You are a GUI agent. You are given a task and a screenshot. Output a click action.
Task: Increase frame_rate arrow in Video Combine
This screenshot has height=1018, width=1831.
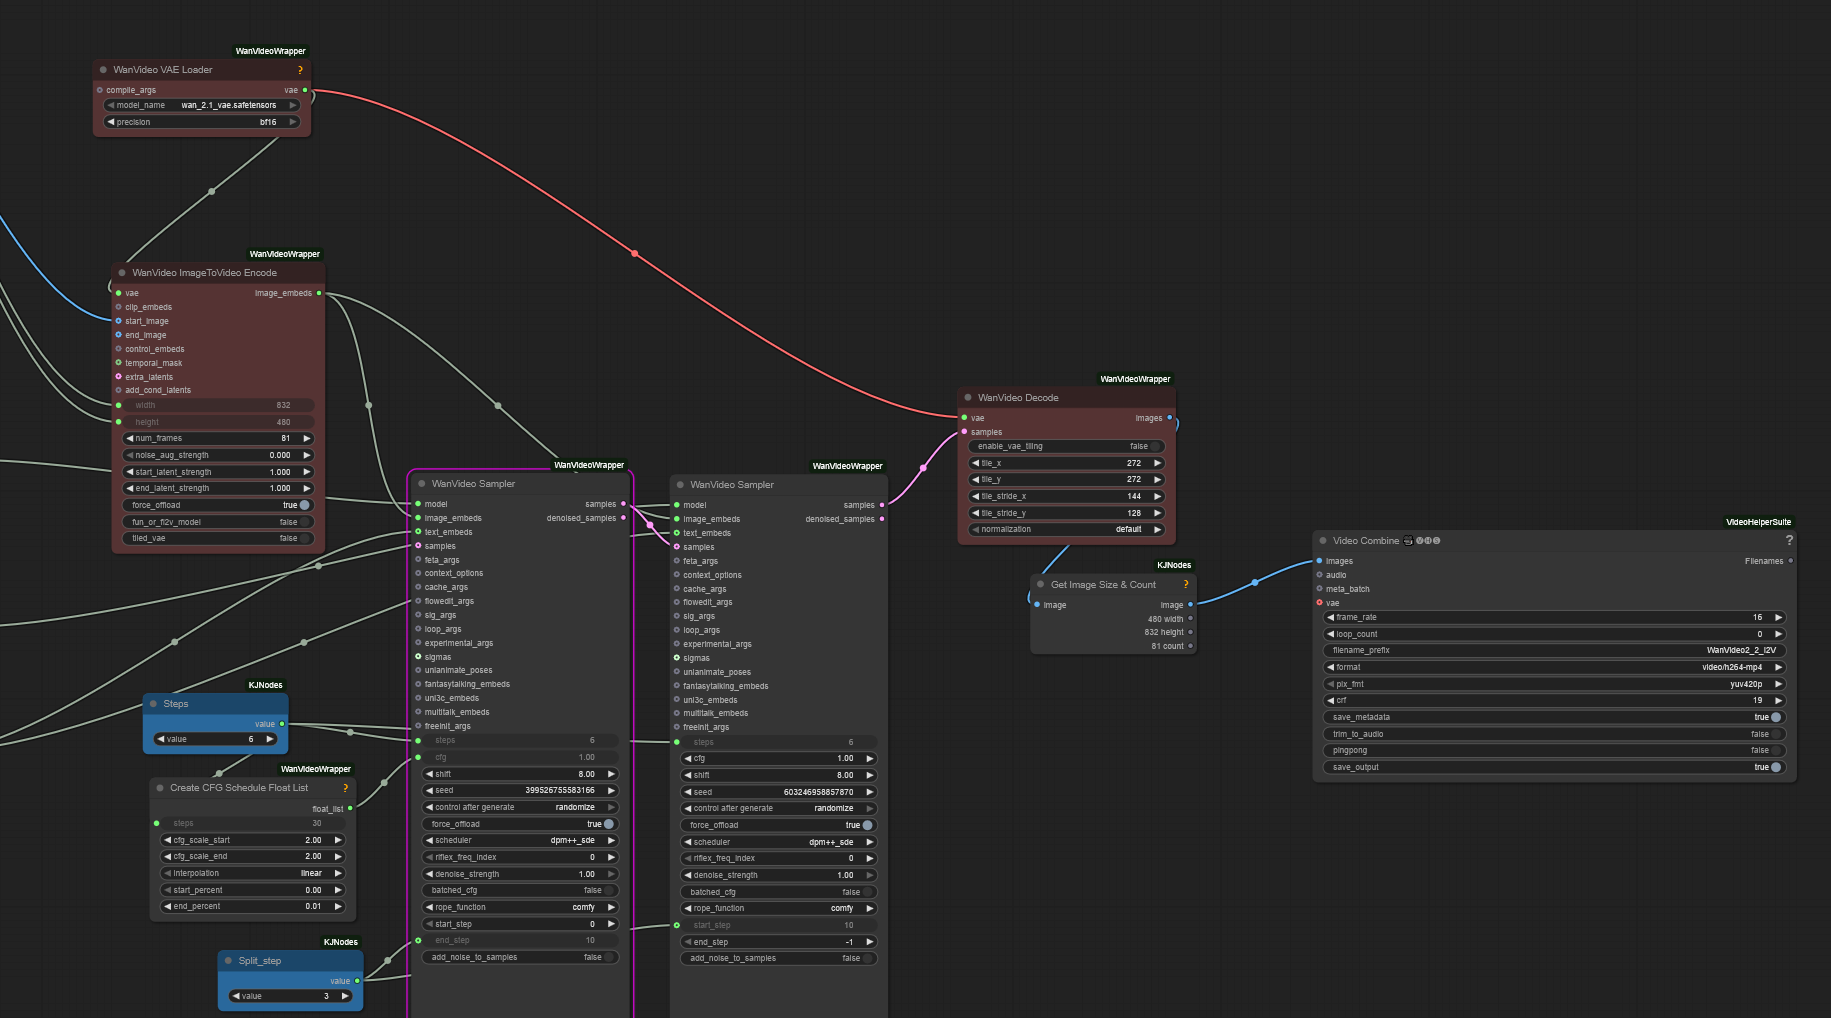1778,617
